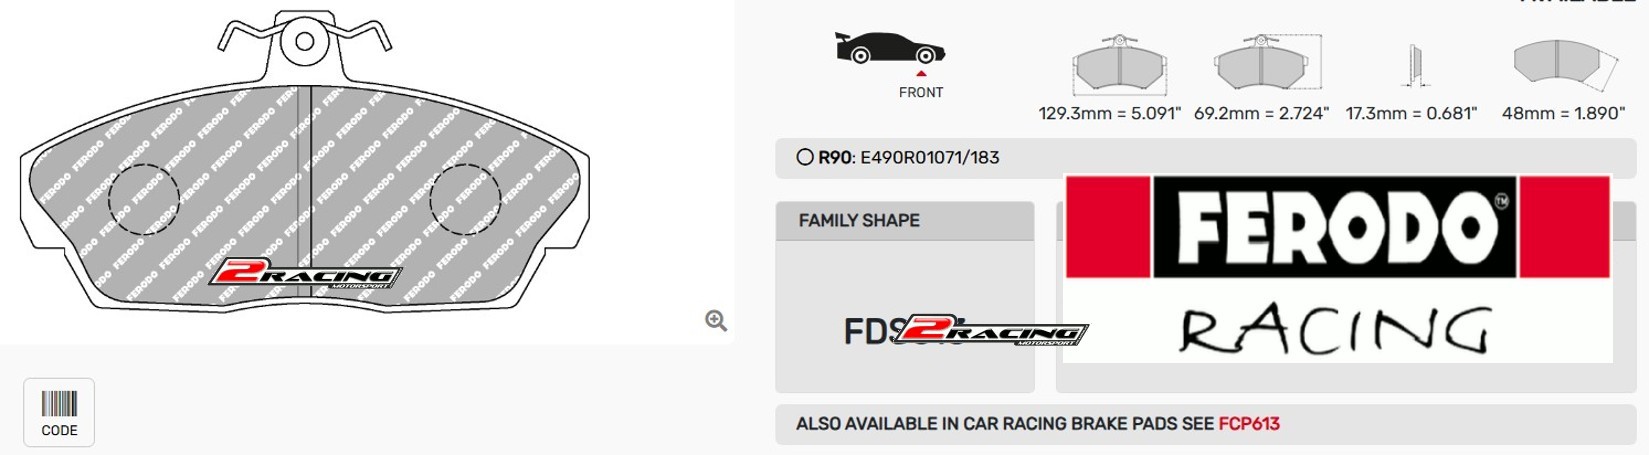Click the 2Racing watermark on pad drawing
The height and width of the screenshot is (455, 1649).
coord(305,273)
